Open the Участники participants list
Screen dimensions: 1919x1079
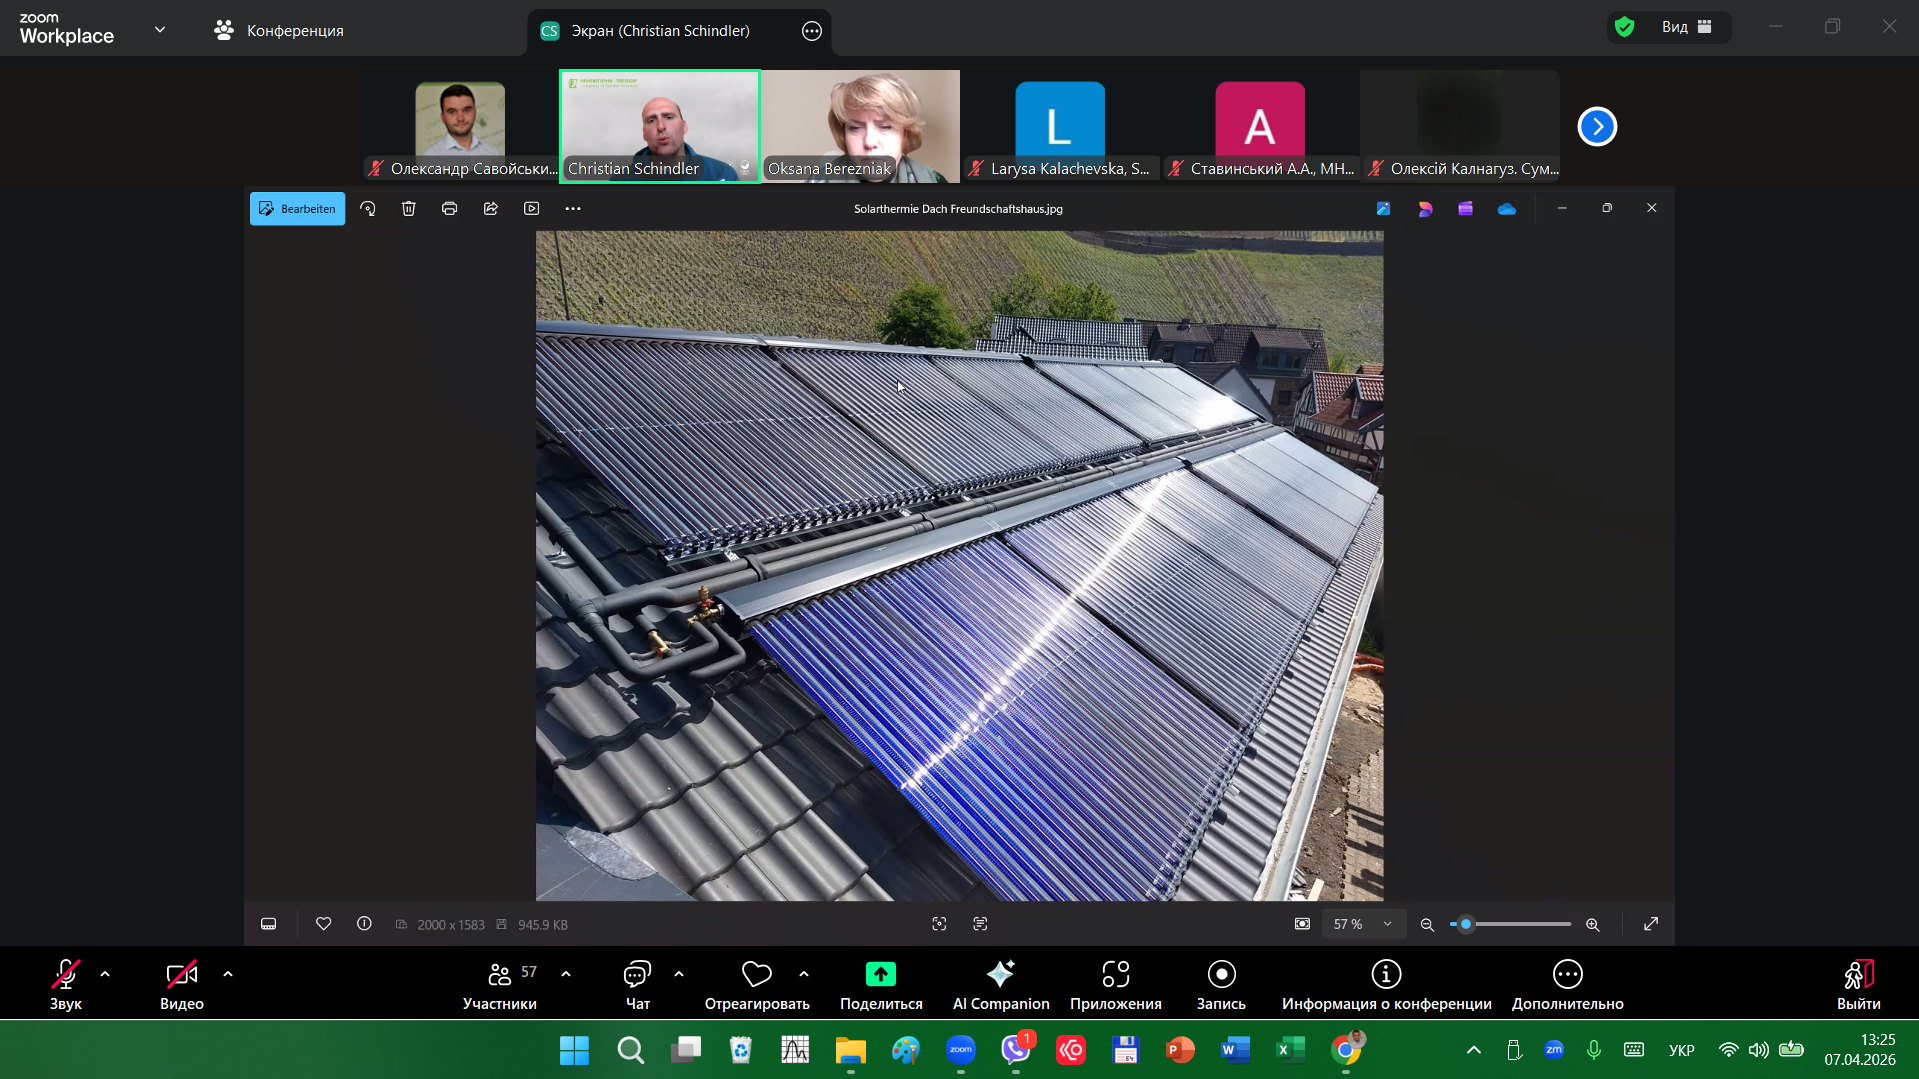click(x=499, y=974)
